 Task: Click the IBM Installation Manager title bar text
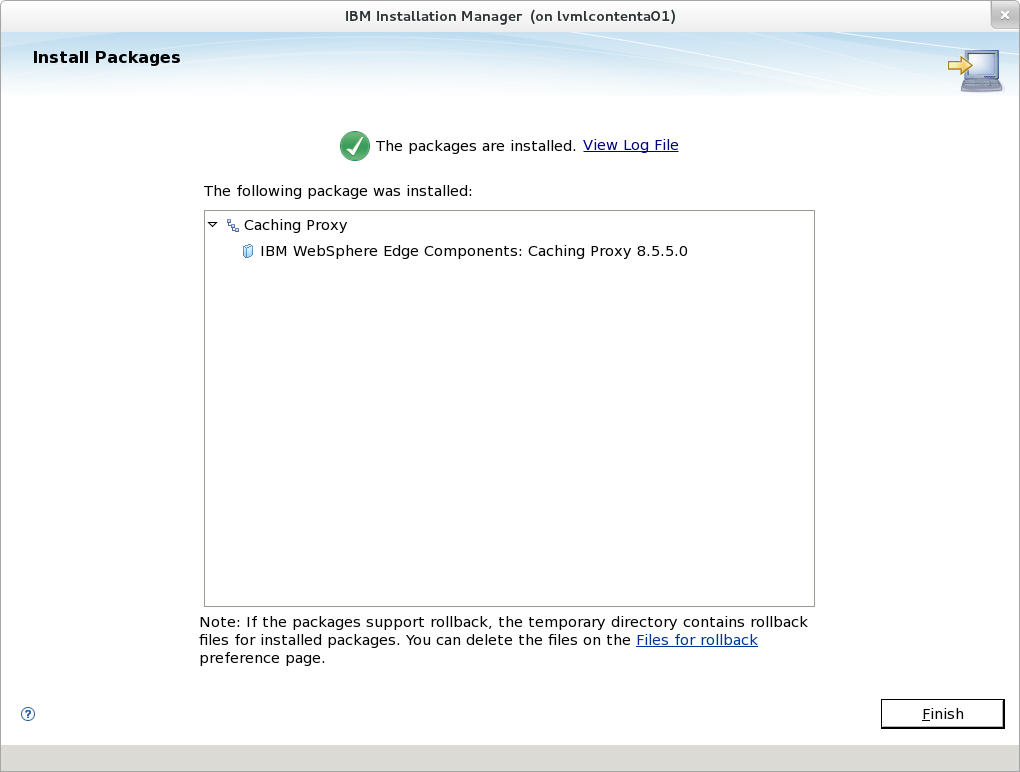(510, 16)
